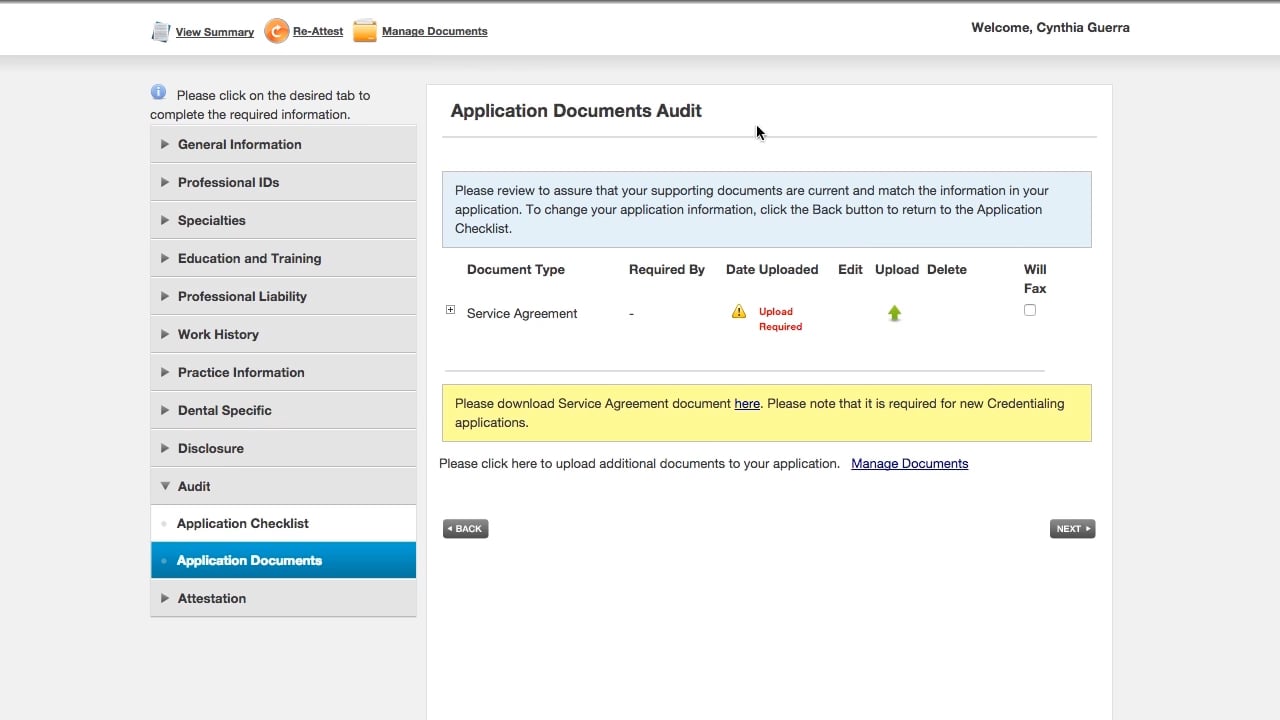Open the Dental Specific section

click(x=283, y=410)
